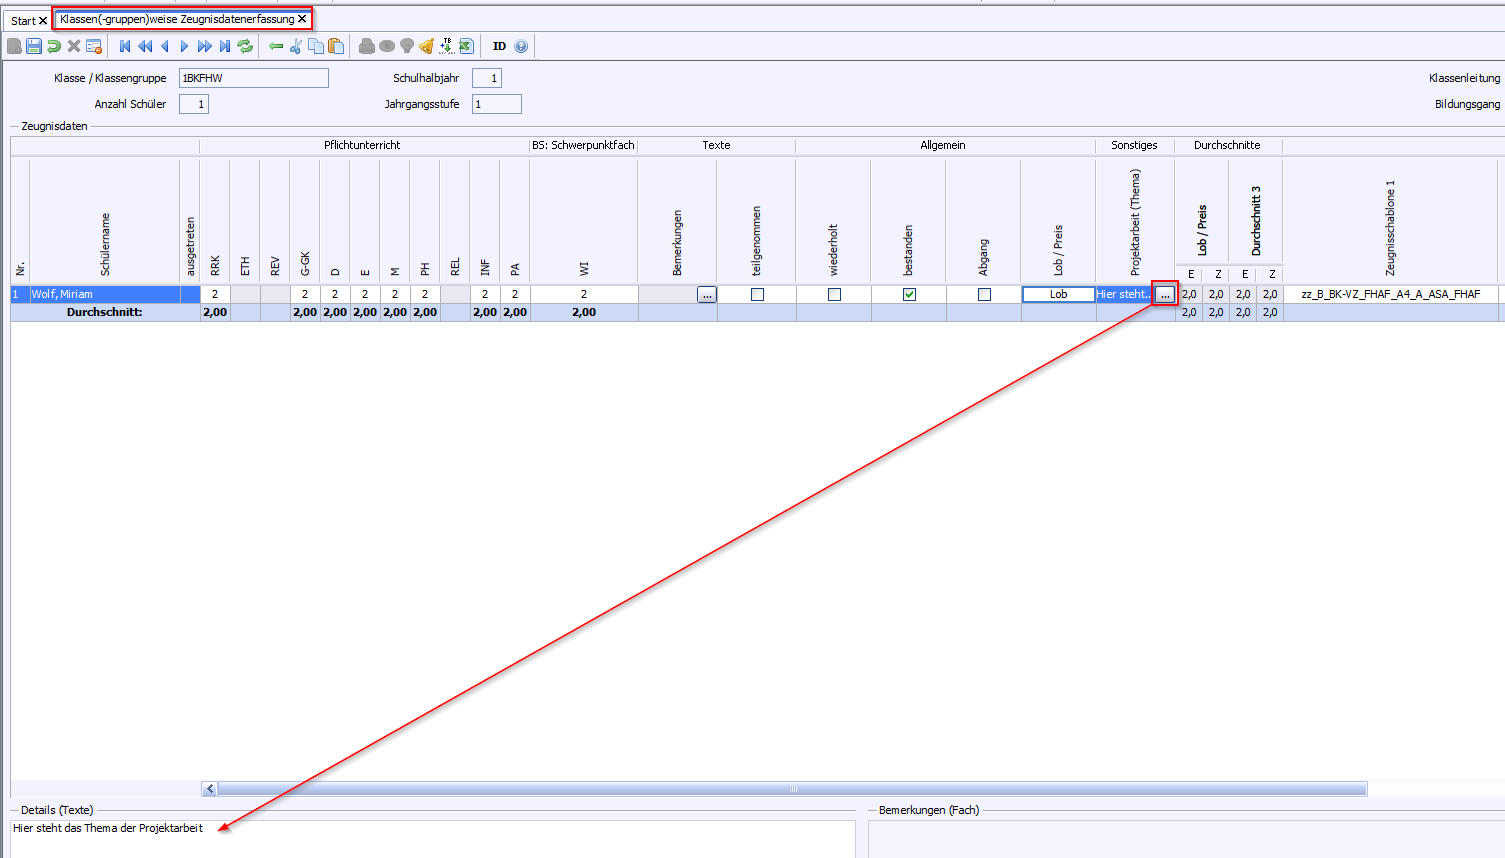Image resolution: width=1505 pixels, height=858 pixels.
Task: Tick the 'Abgang' checkbox
Action: pos(984,295)
